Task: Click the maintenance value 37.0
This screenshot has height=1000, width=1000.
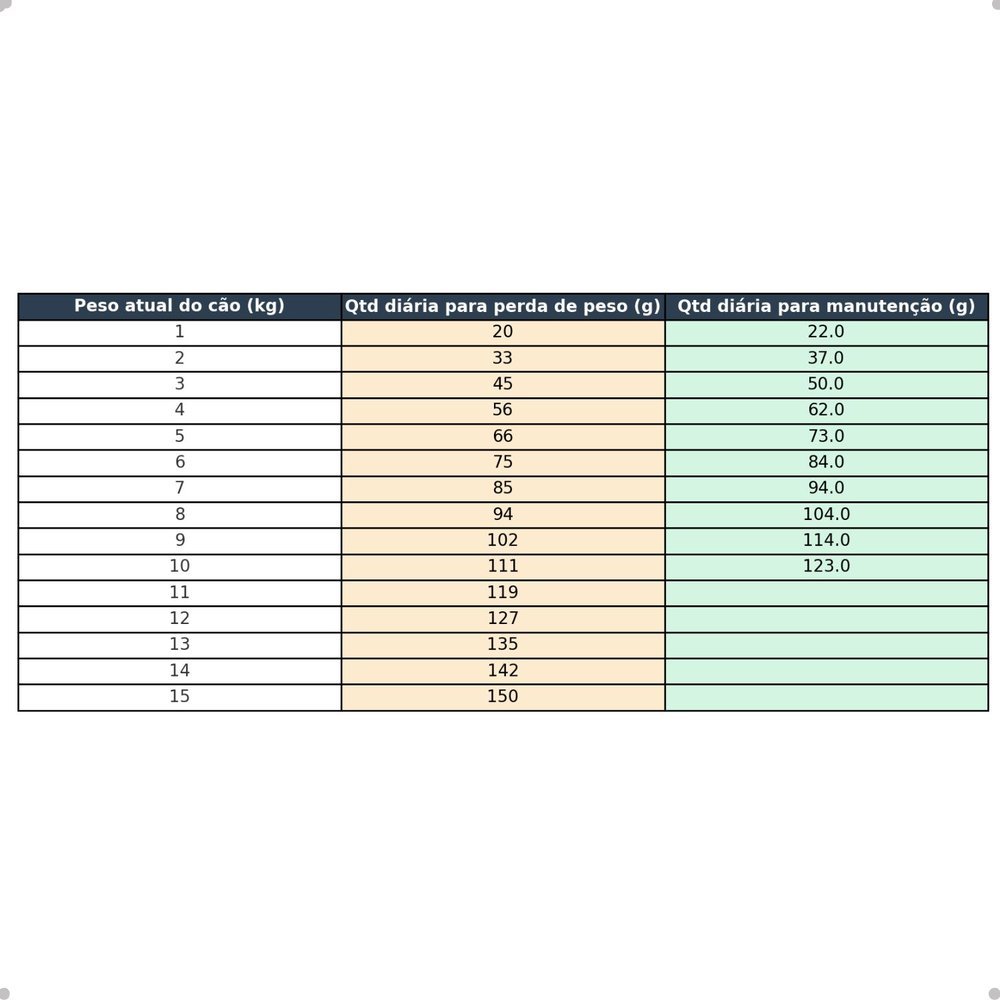Action: (826, 358)
